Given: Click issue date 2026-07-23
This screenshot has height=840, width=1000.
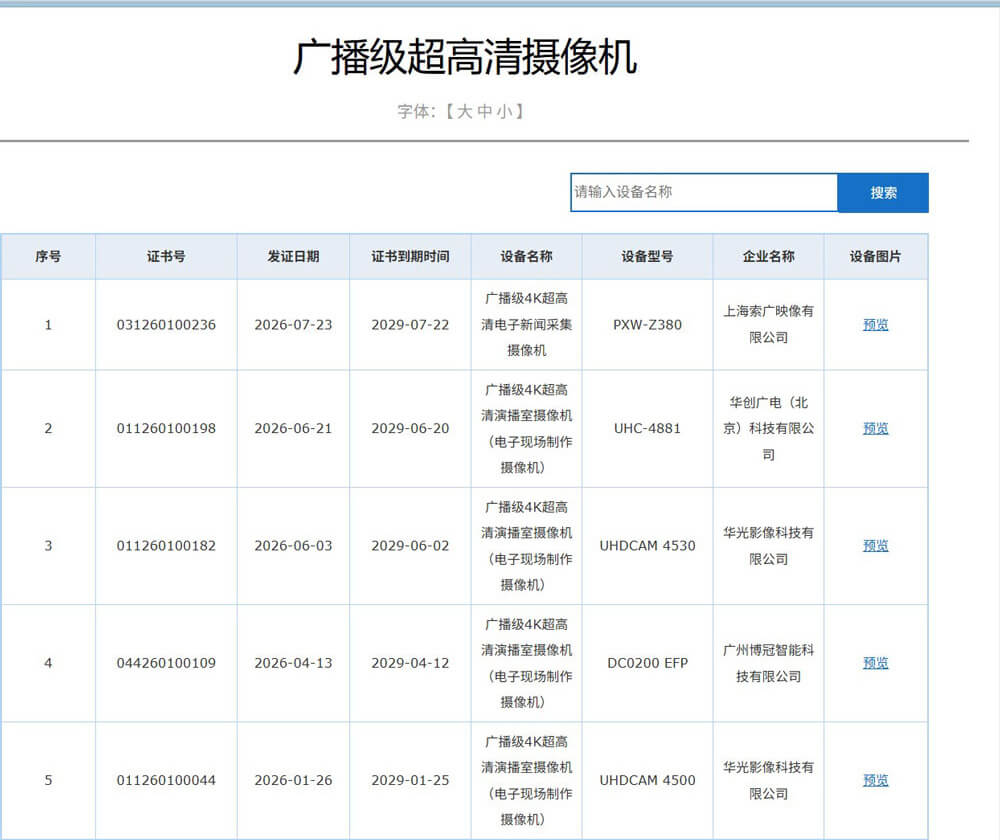Looking at the screenshot, I should point(293,325).
